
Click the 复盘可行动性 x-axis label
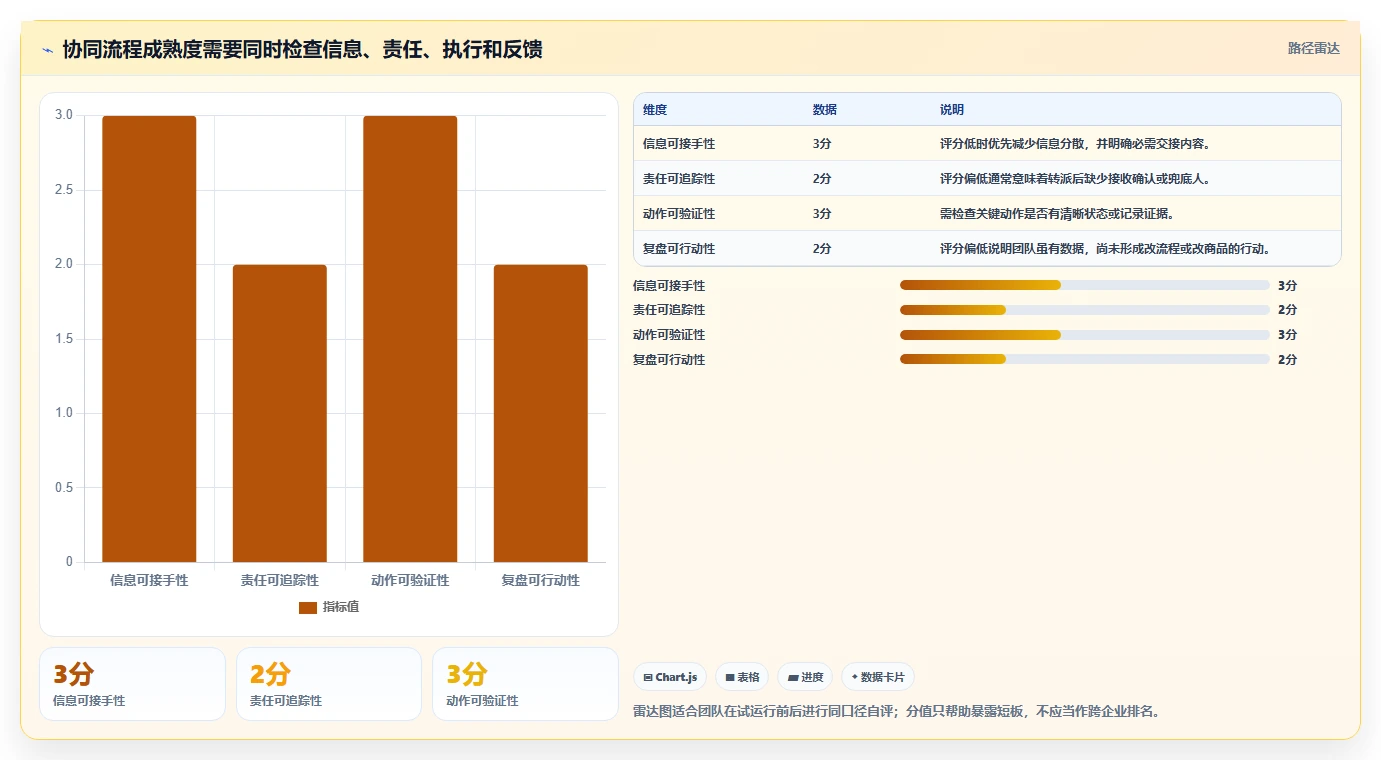point(540,580)
